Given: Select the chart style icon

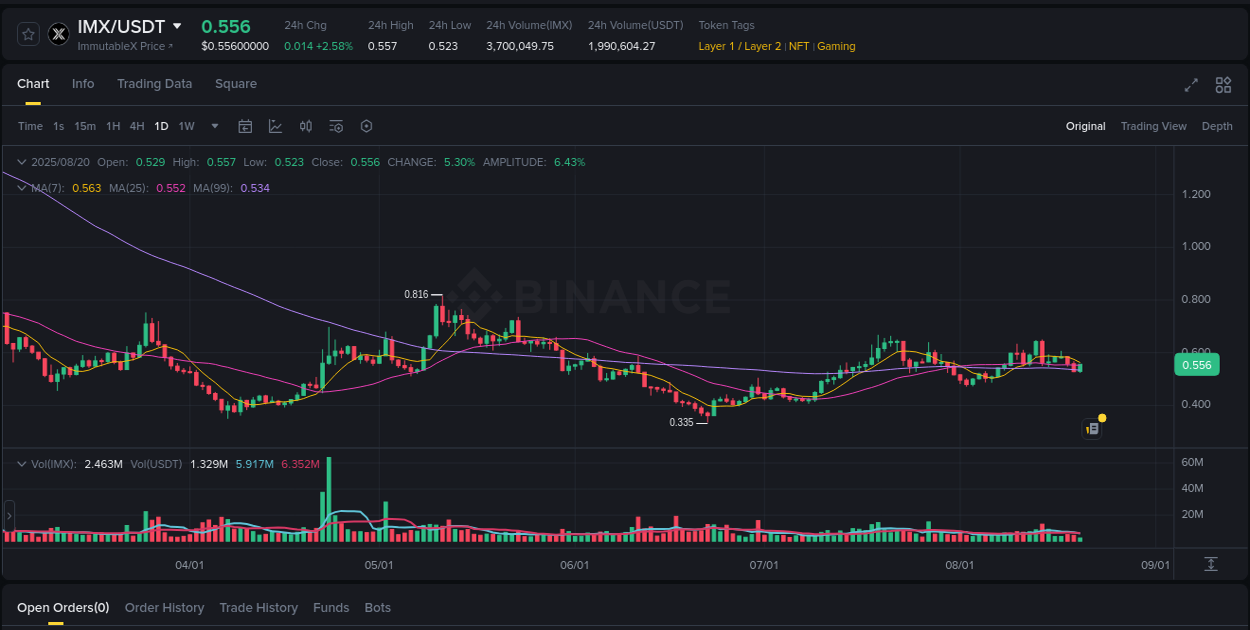Looking at the screenshot, I should pos(275,126).
